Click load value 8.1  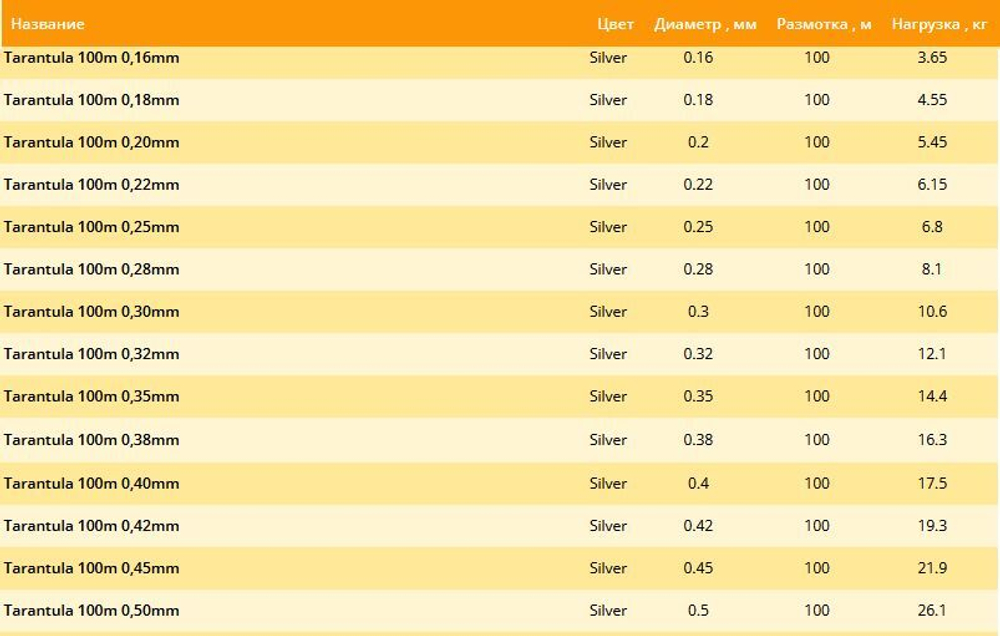click(932, 269)
